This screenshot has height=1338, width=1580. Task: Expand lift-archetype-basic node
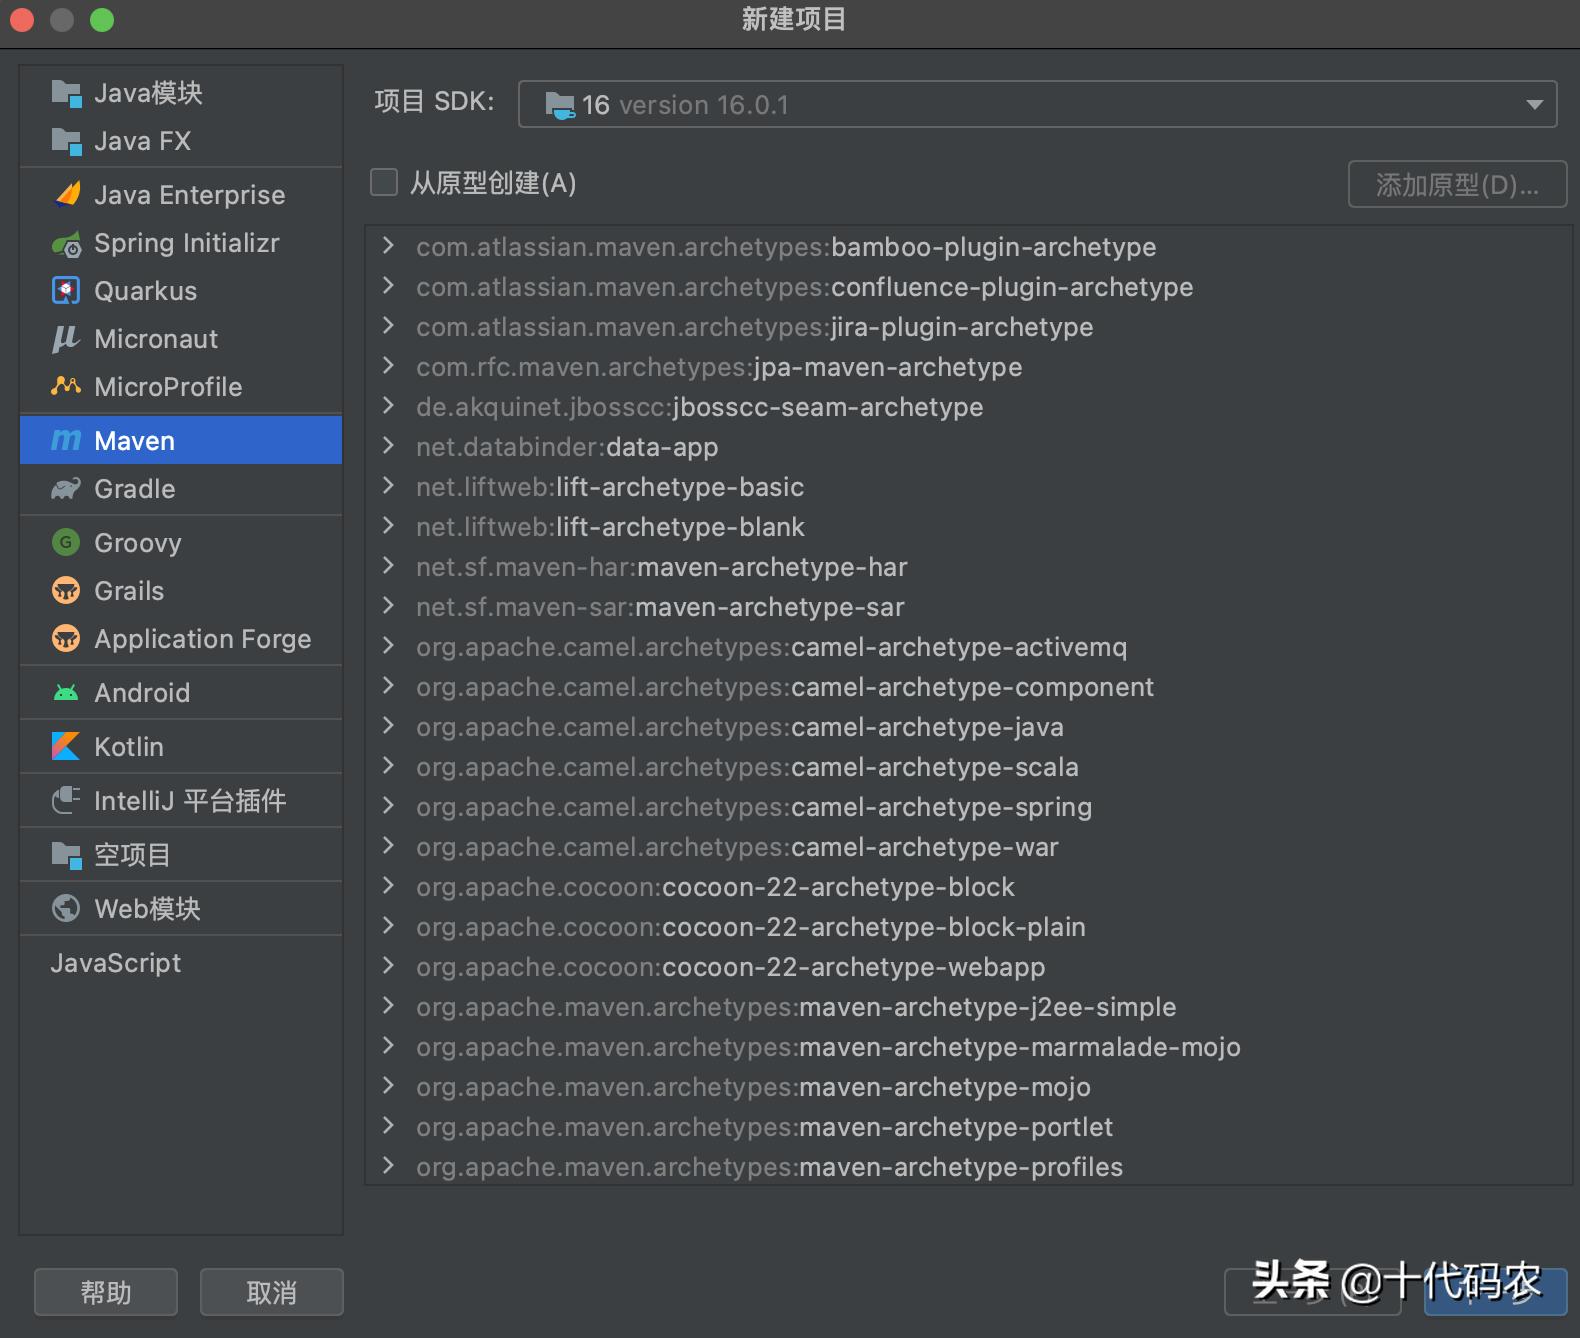pyautogui.click(x=388, y=486)
